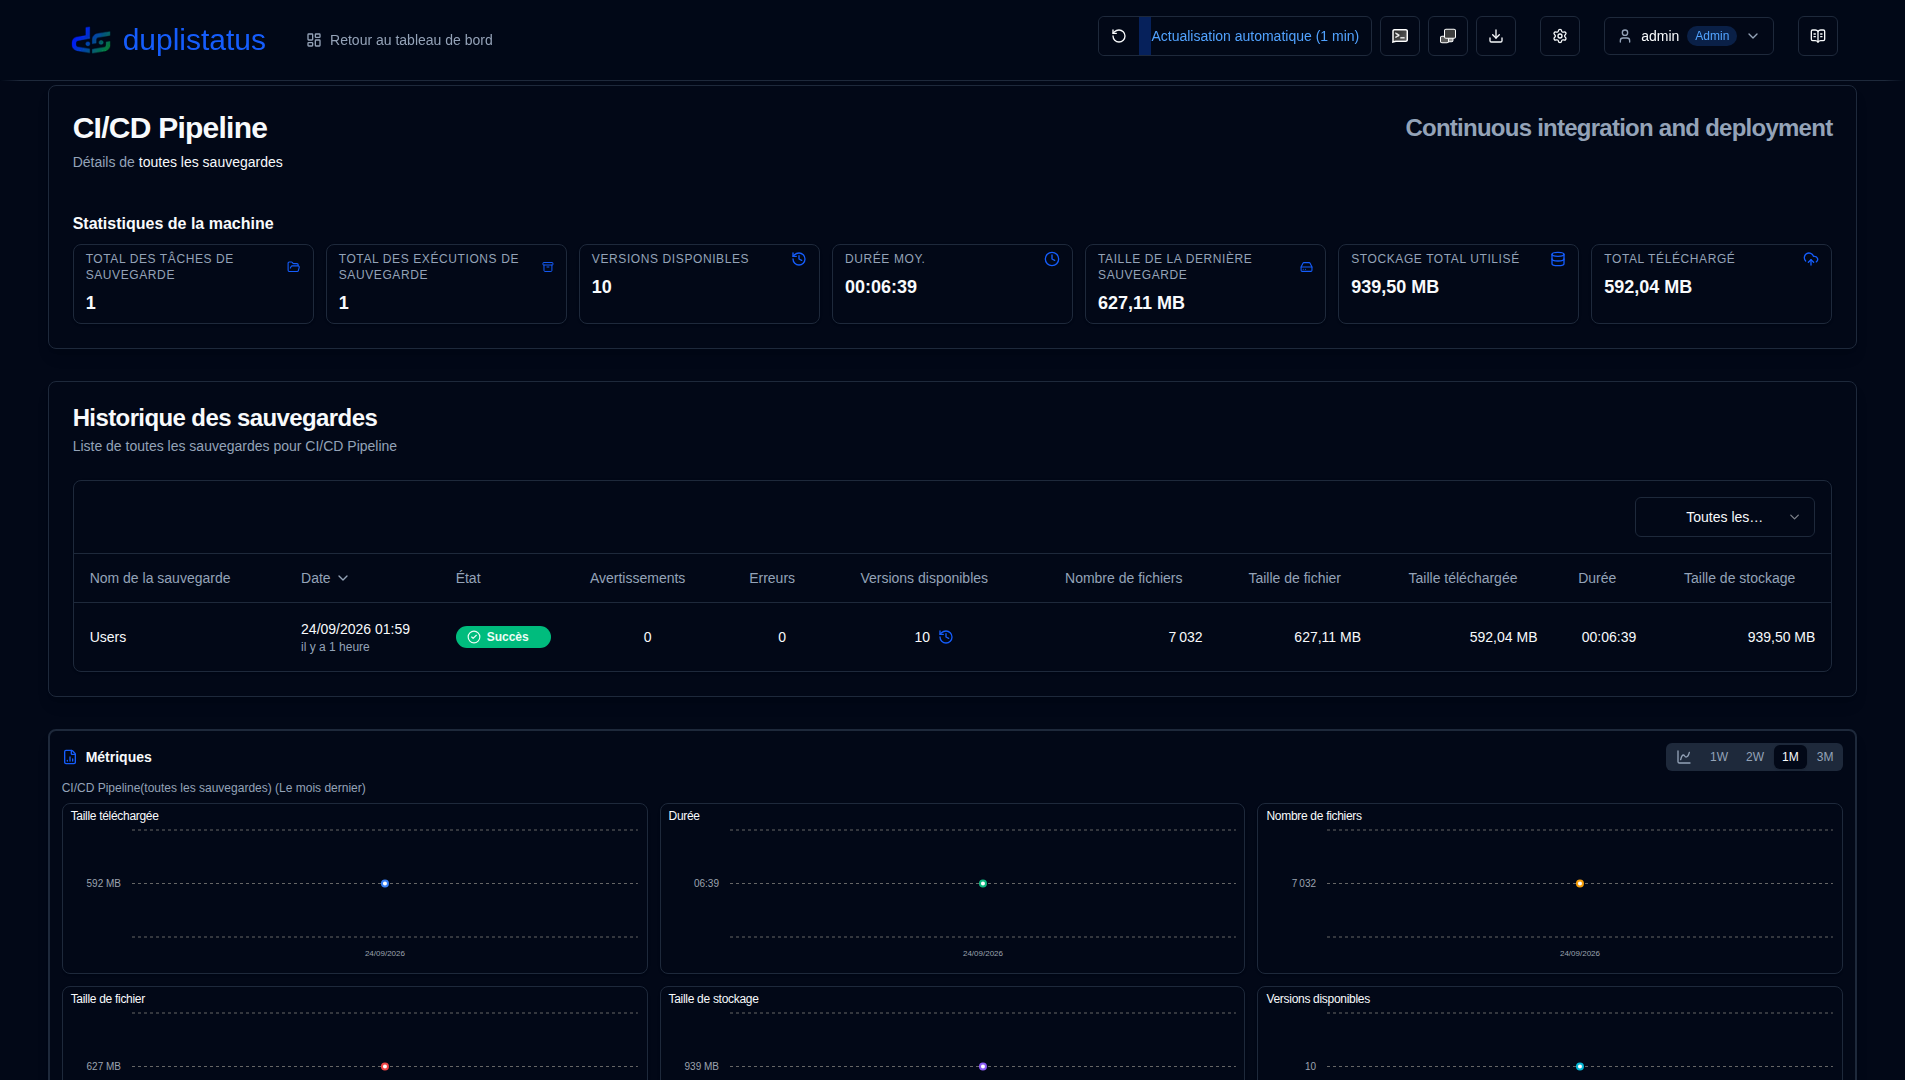This screenshot has width=1905, height=1080.
Task: Open the settings gear
Action: (1560, 36)
